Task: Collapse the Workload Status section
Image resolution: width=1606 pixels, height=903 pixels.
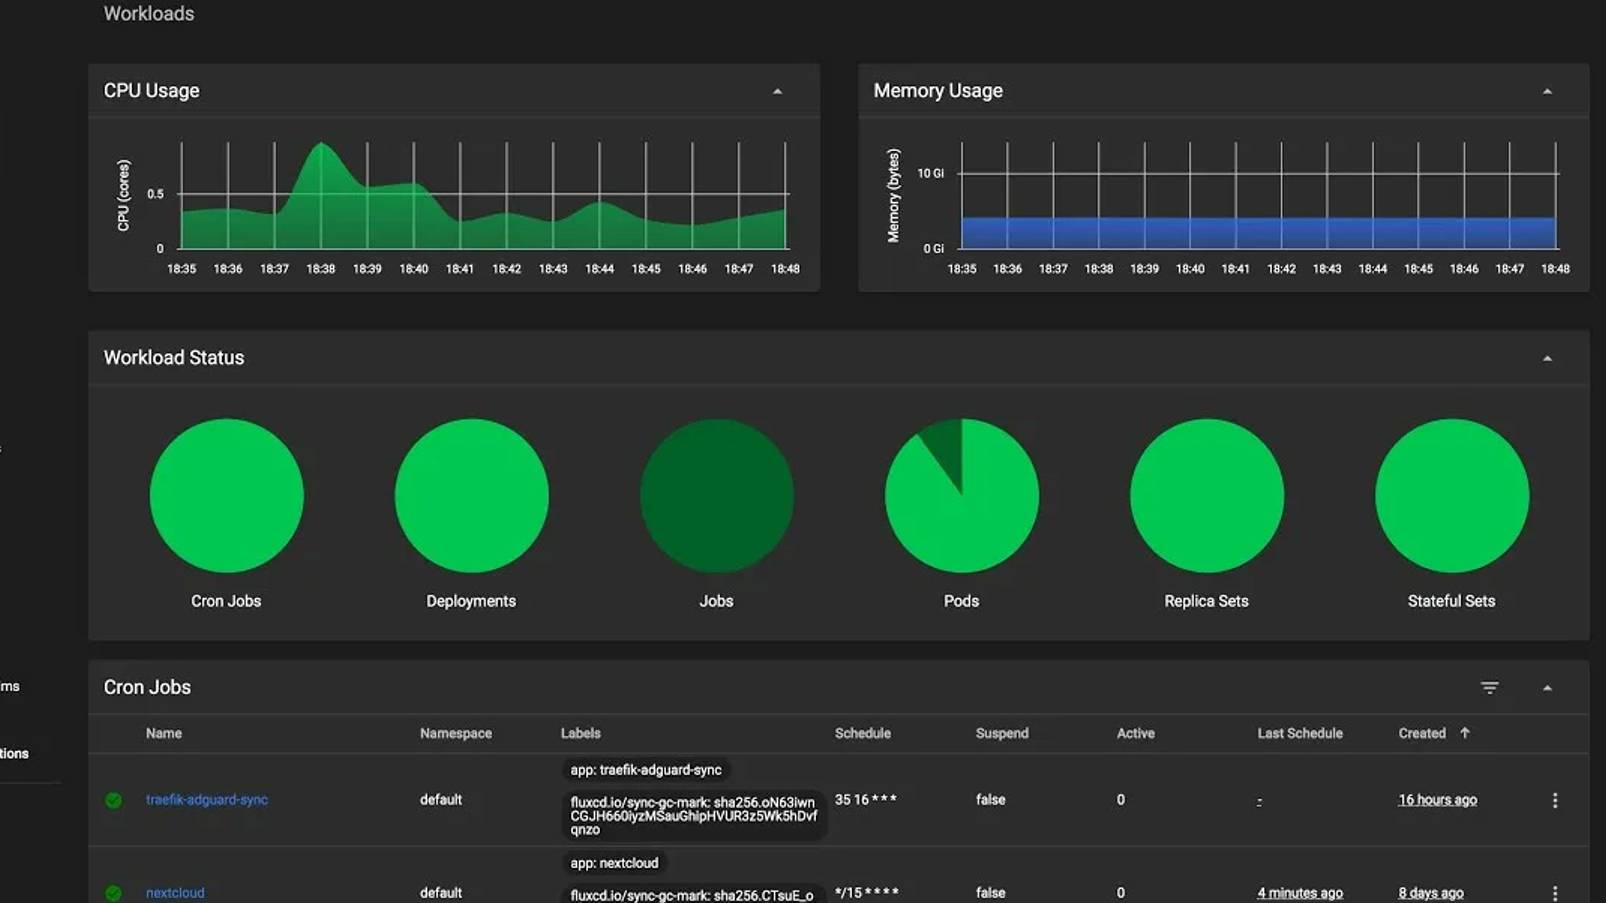Action: pyautogui.click(x=1547, y=356)
